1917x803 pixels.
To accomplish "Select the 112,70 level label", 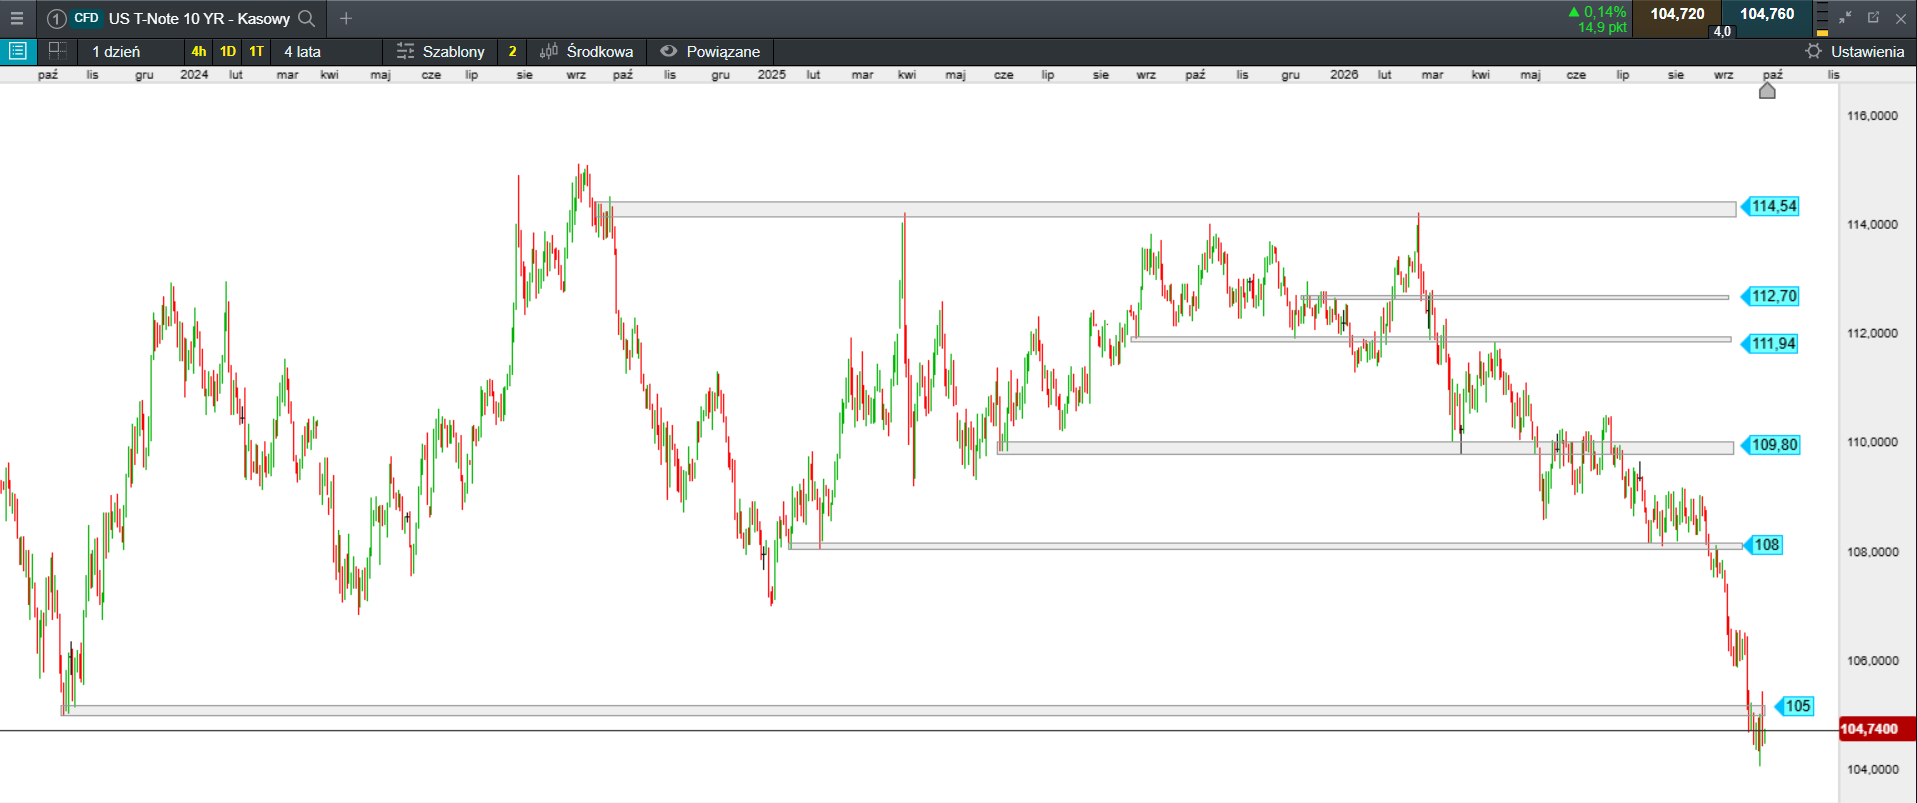I will point(1770,296).
